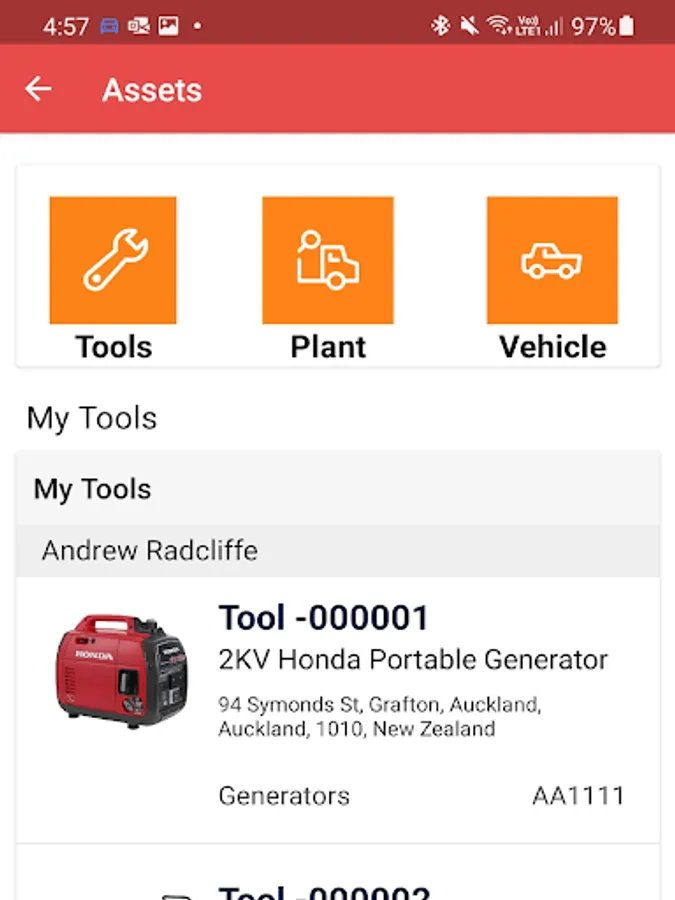The image size is (675, 900).
Task: Tap the AA1111 asset code
Action: tap(578, 796)
